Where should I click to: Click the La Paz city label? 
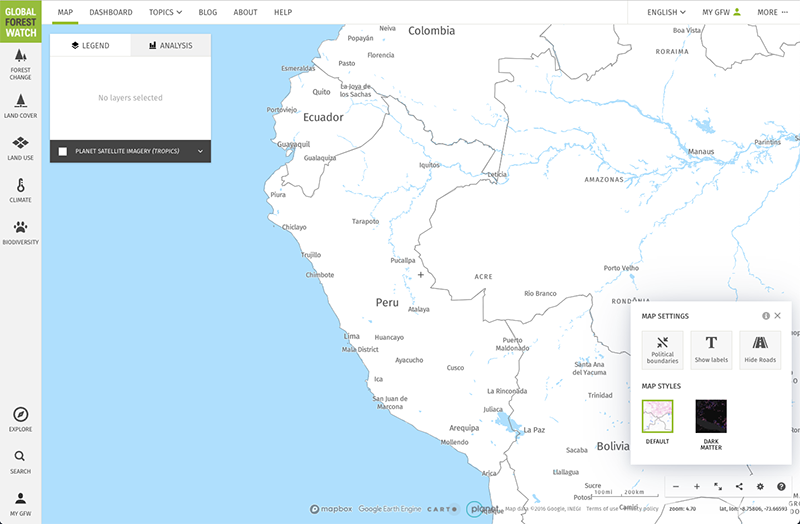click(534, 430)
